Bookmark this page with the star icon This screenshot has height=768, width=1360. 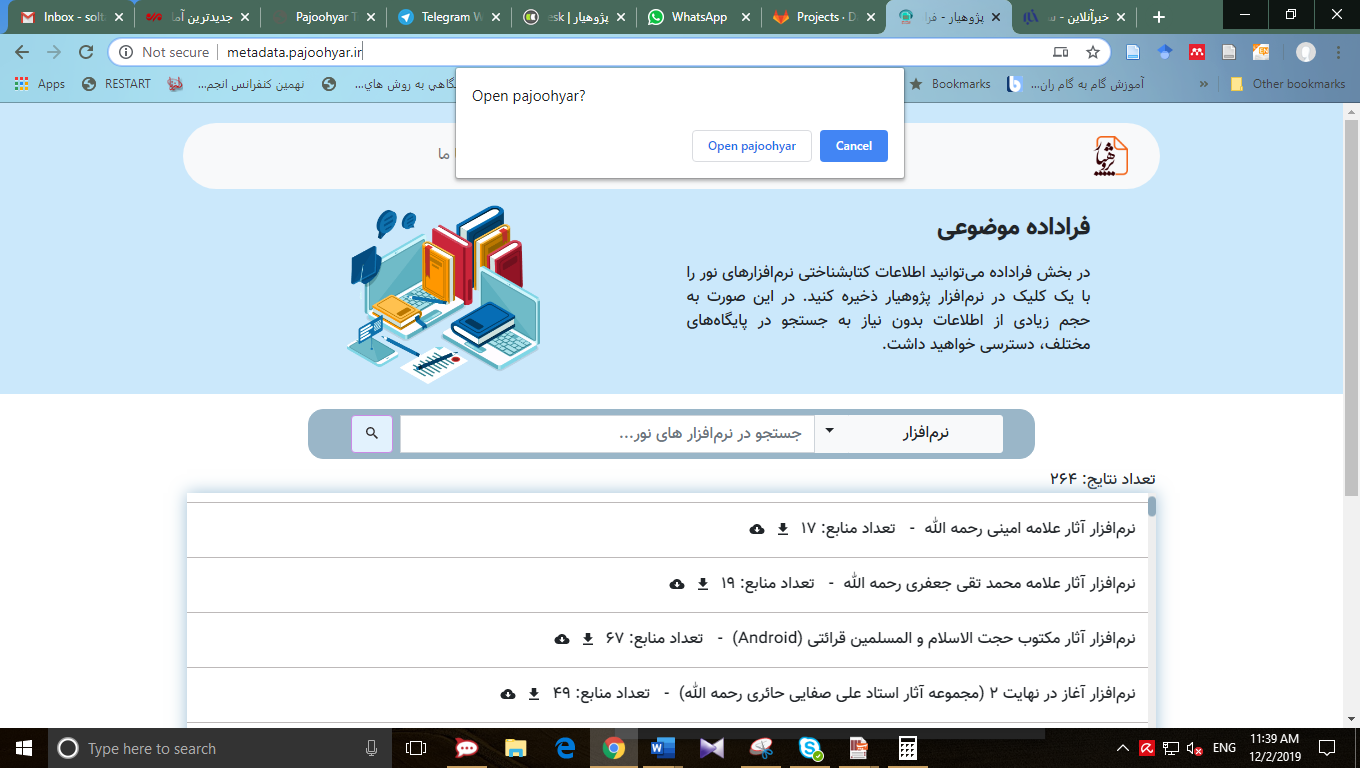click(1093, 52)
